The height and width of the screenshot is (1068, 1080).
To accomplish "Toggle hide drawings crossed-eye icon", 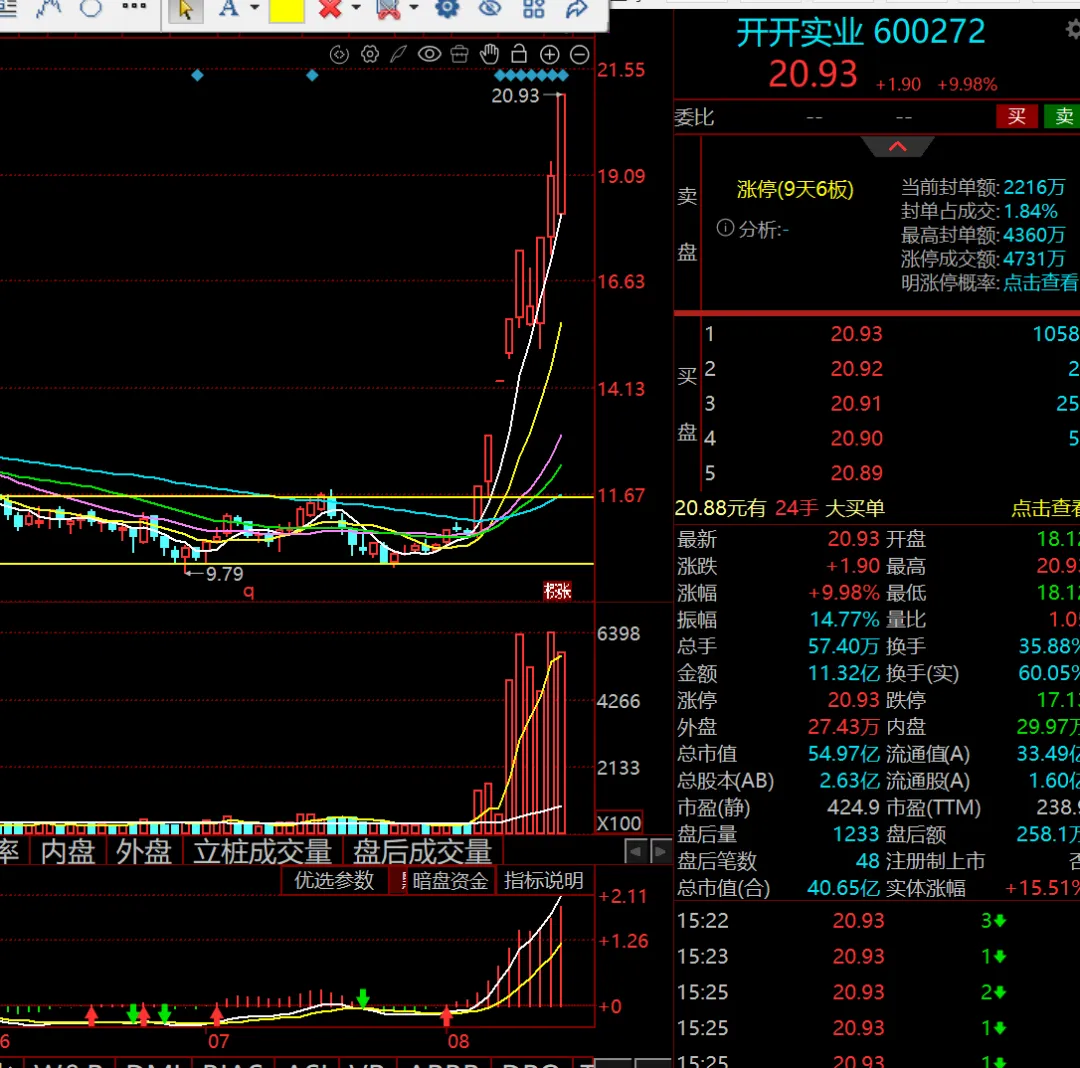I will (490, 8).
